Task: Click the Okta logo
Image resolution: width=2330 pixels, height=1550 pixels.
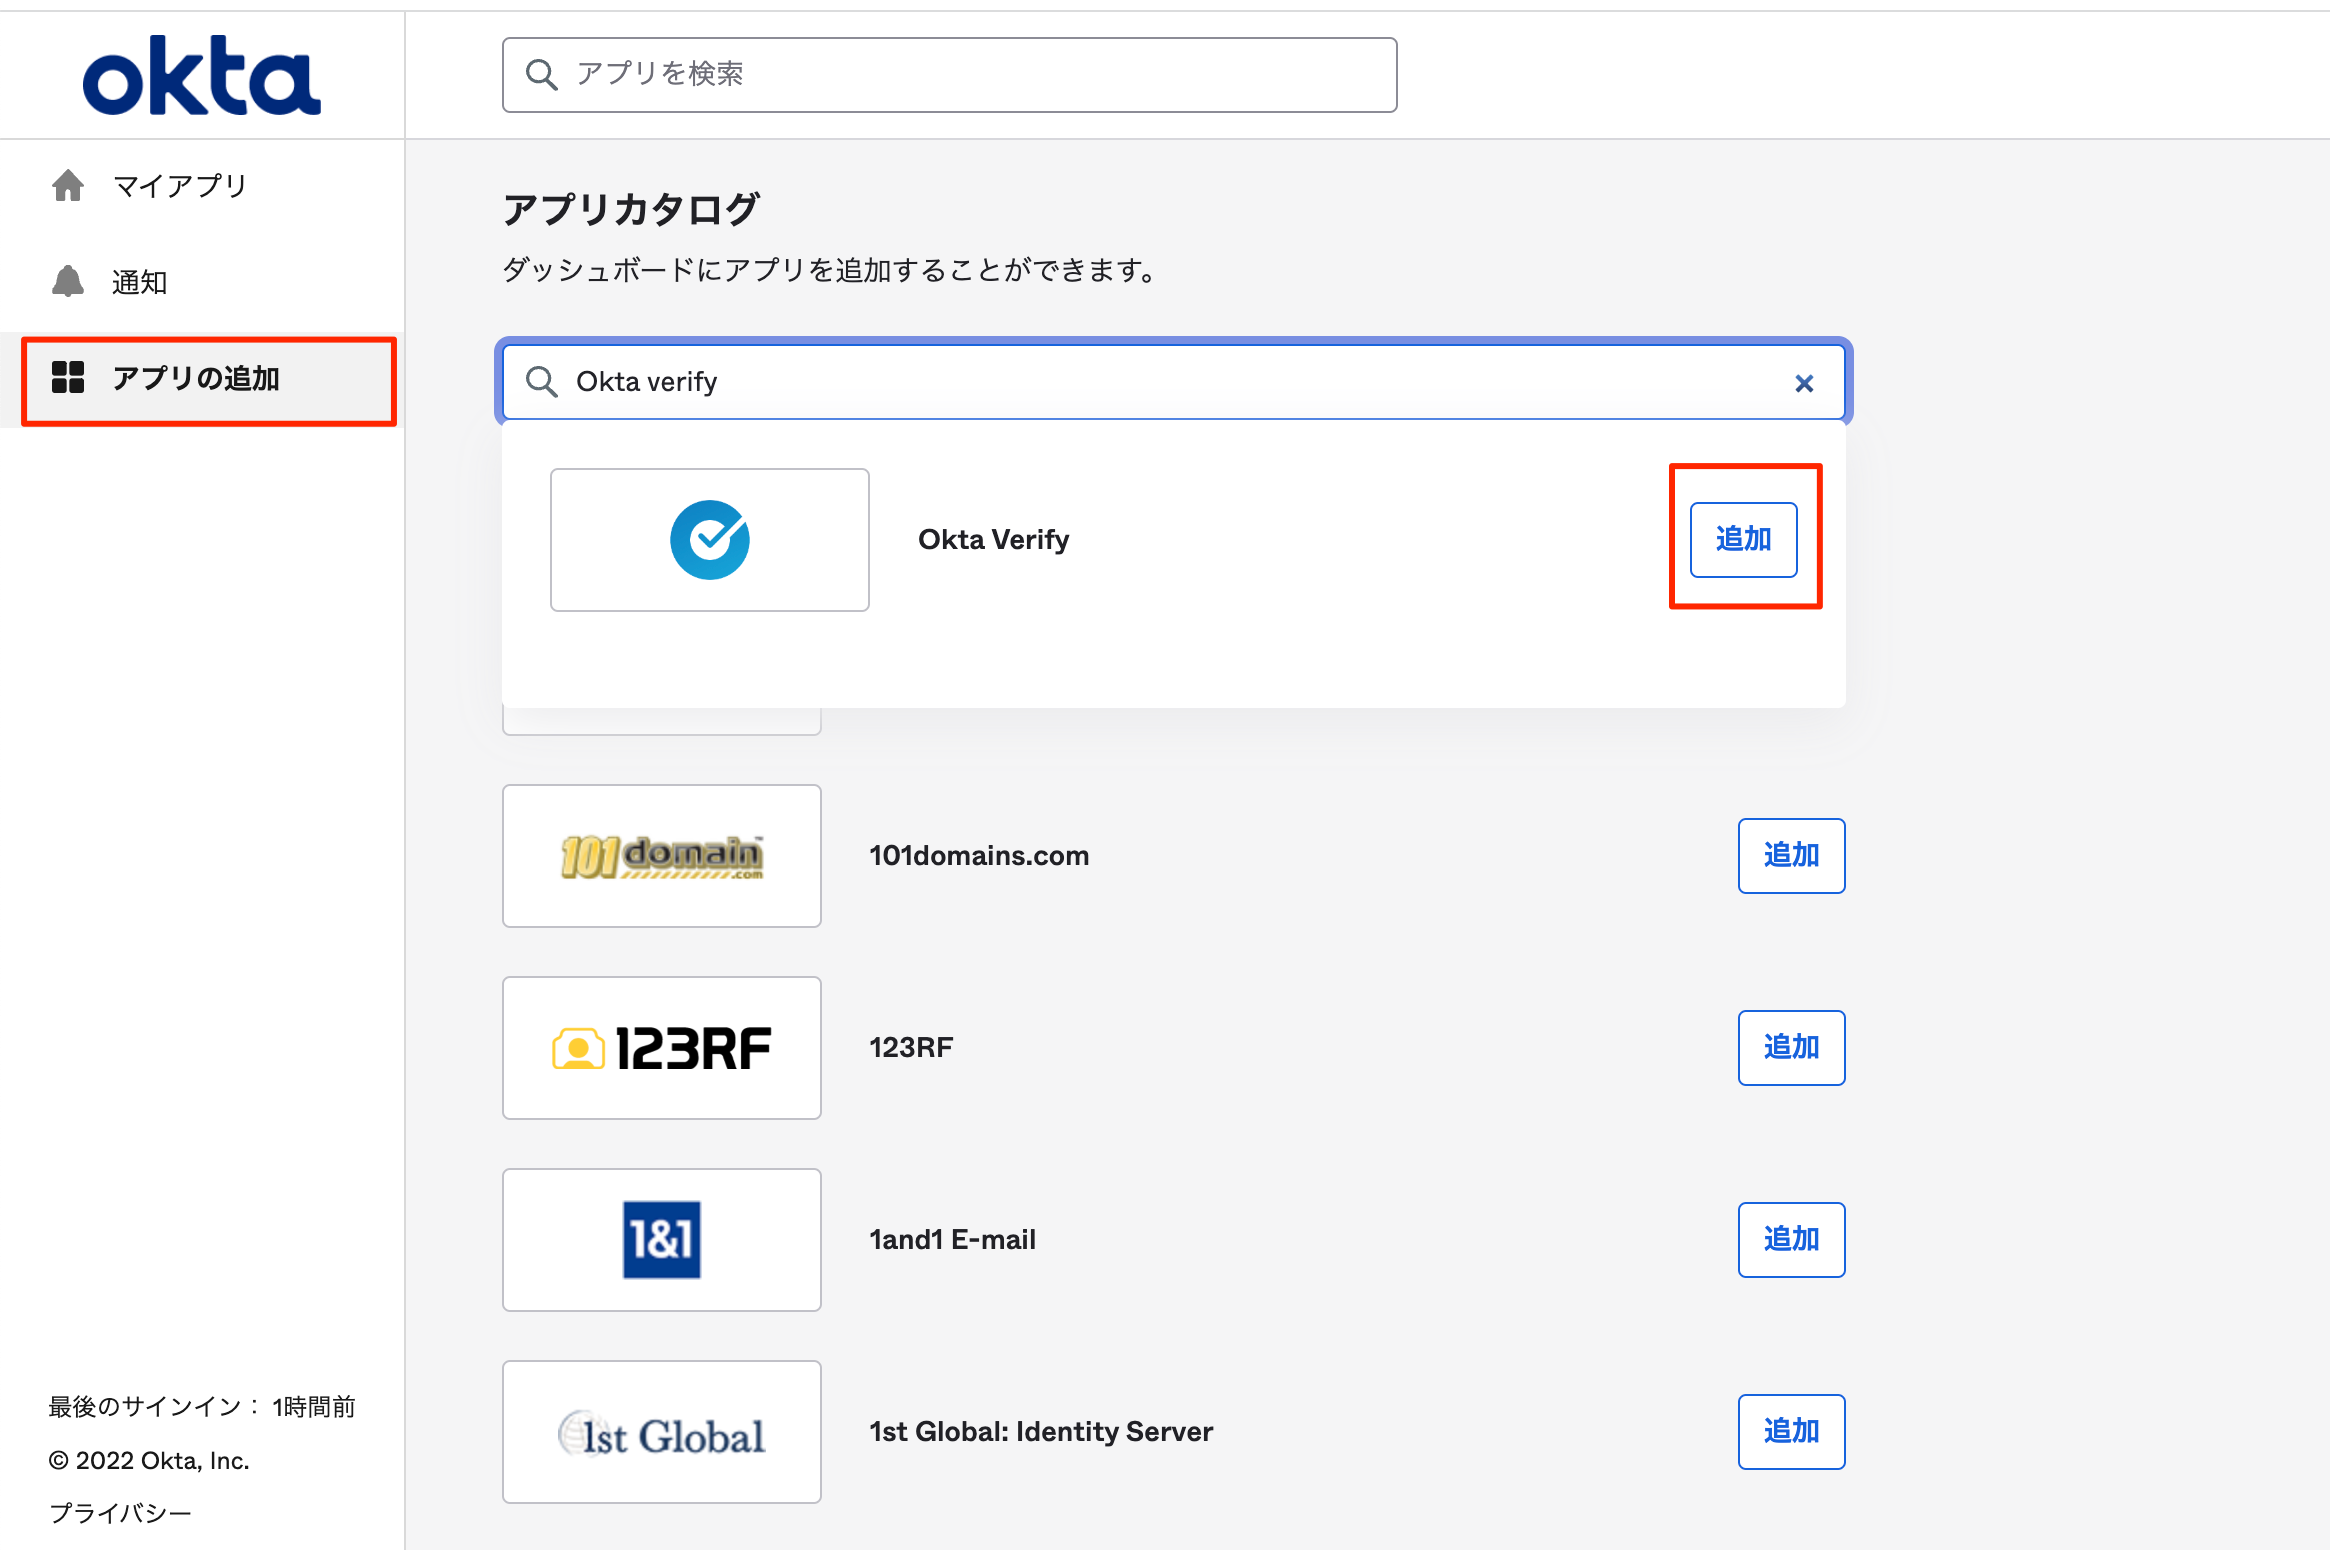Action: (x=201, y=76)
